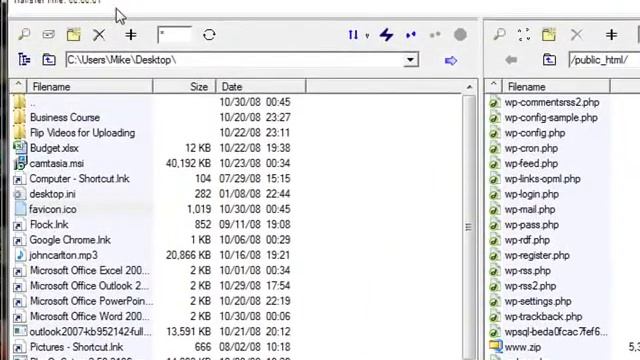Click the remote pane four-arrows icon
The image size is (640, 360).
[524, 35]
